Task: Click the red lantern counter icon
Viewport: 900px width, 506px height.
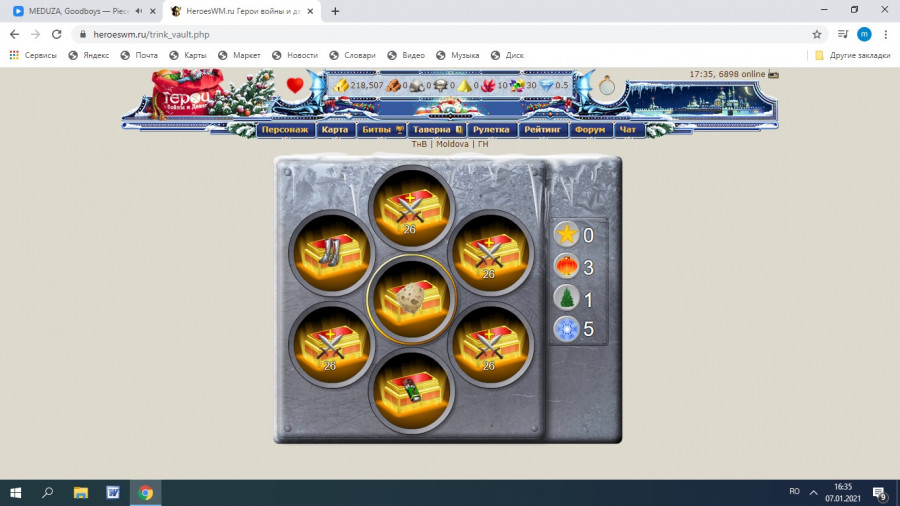Action: pos(566,266)
